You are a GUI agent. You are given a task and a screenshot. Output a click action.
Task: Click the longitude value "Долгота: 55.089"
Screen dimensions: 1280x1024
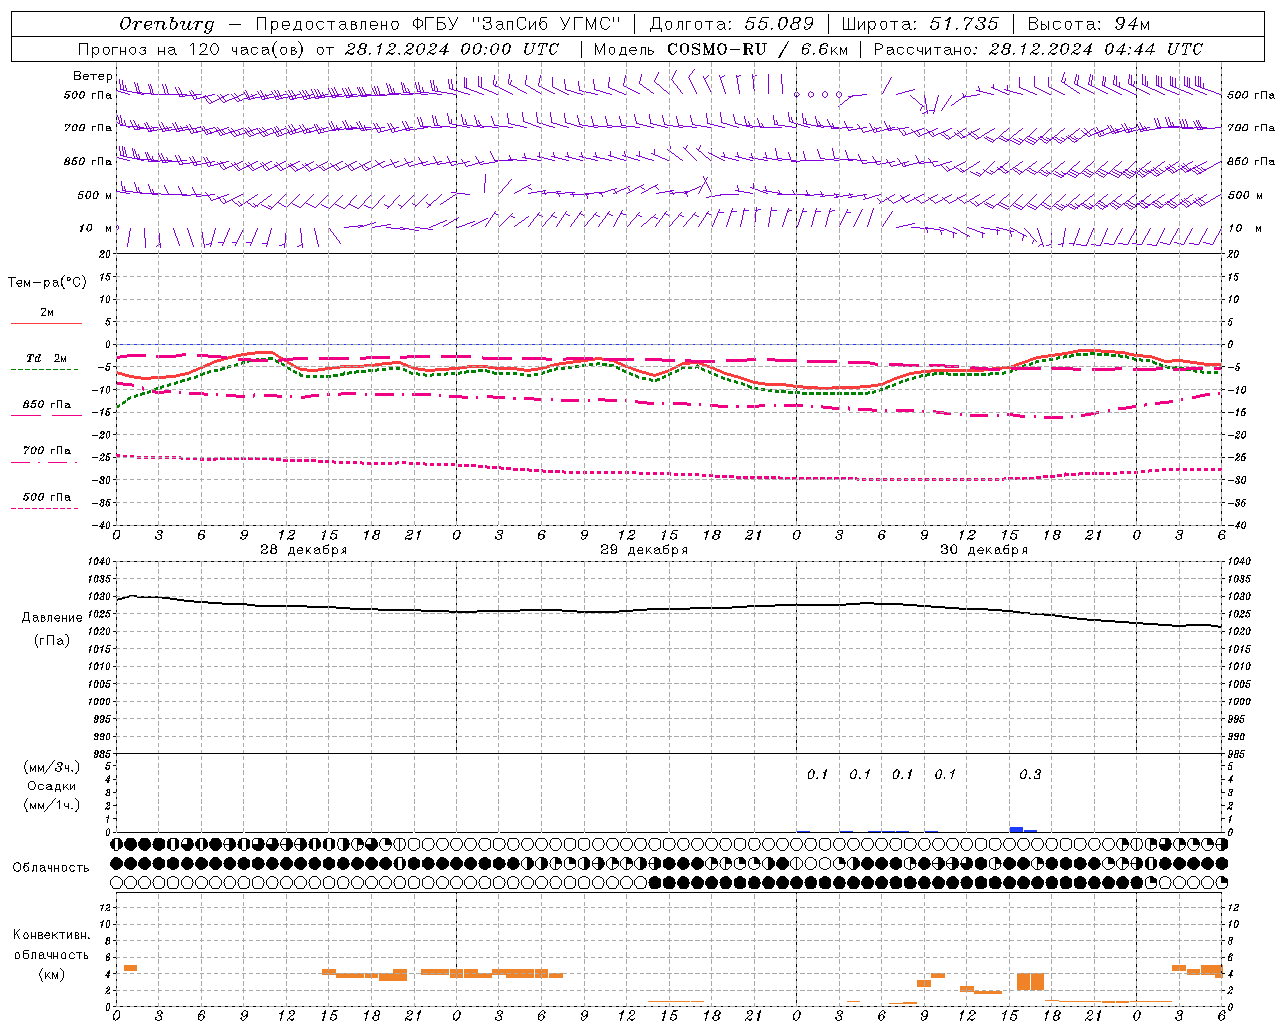click(x=731, y=23)
